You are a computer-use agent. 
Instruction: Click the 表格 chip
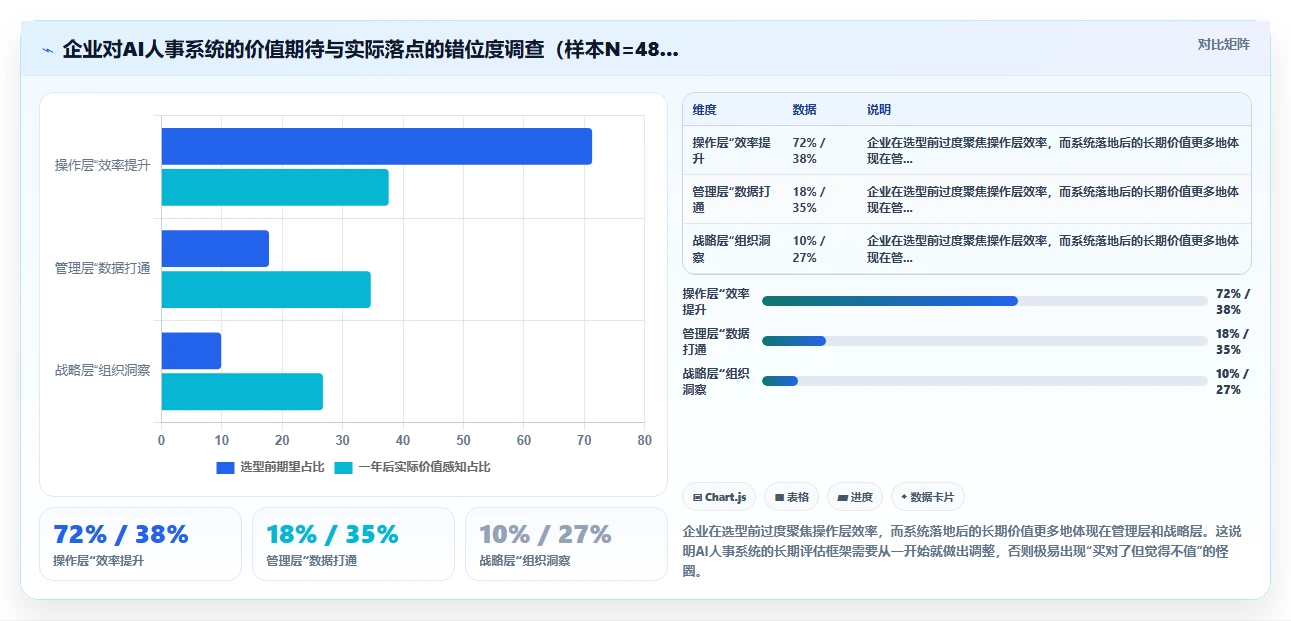tap(792, 497)
